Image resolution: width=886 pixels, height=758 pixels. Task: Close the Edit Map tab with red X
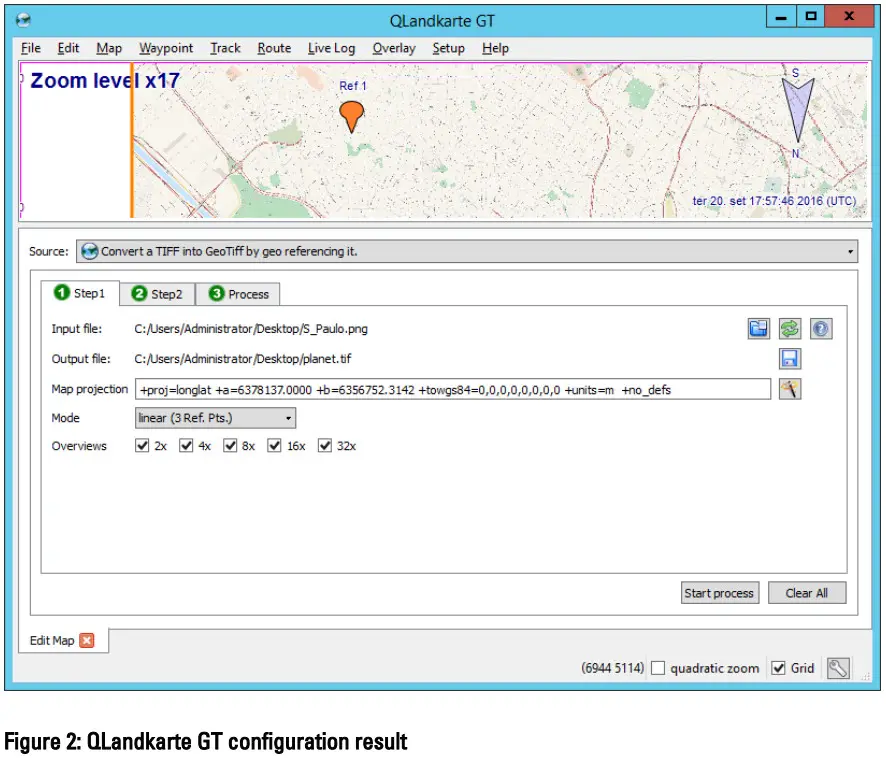pos(87,640)
